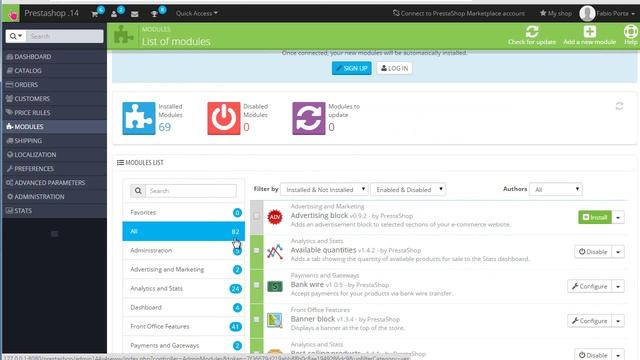640x360 pixels.
Task: Click the Bank wire module icon
Action: tap(275, 287)
